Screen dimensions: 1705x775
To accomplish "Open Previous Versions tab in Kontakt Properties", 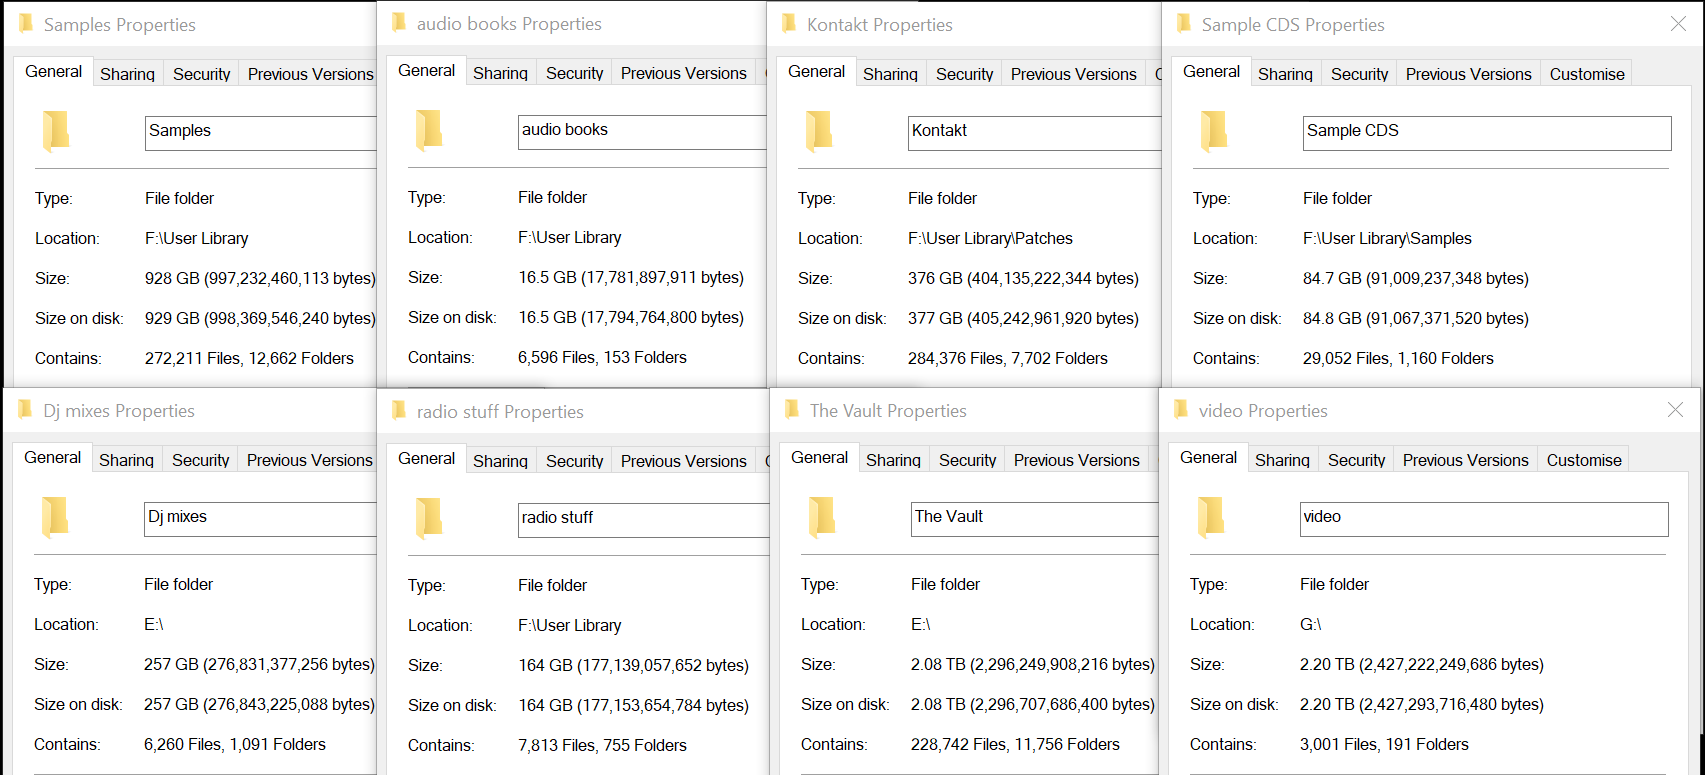I will [x=1074, y=74].
